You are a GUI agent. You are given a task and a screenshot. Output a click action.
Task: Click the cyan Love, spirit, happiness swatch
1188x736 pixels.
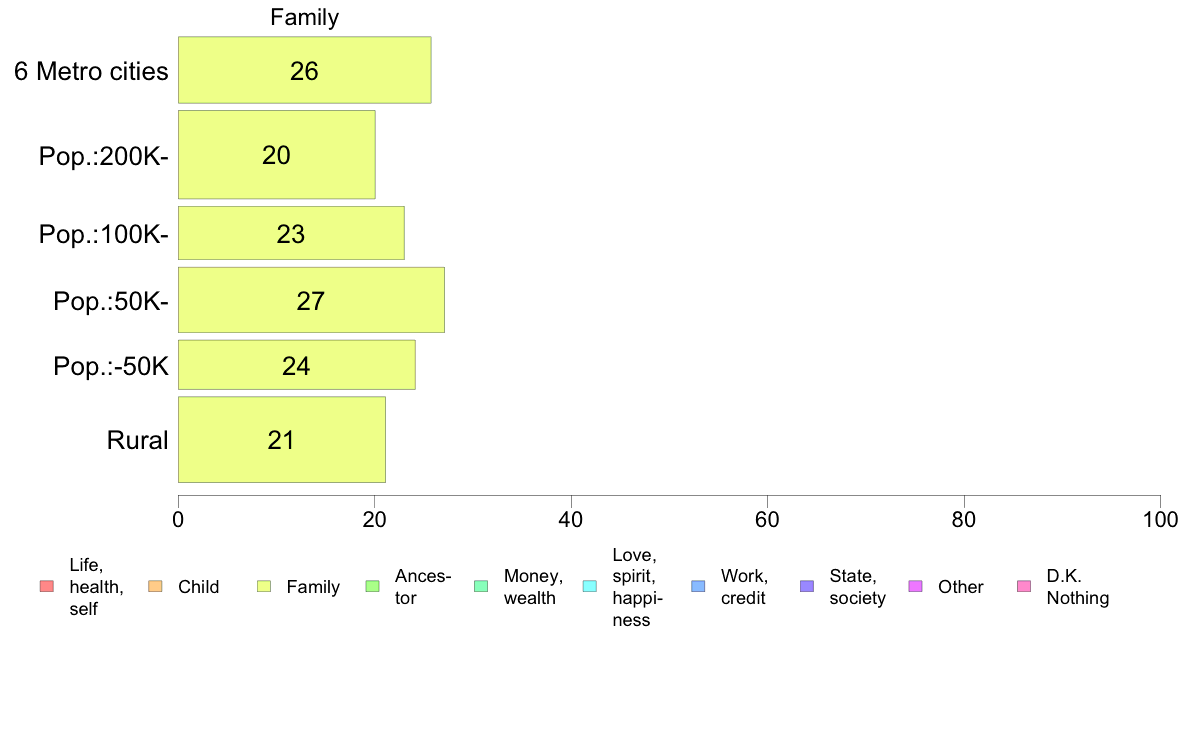click(589, 587)
